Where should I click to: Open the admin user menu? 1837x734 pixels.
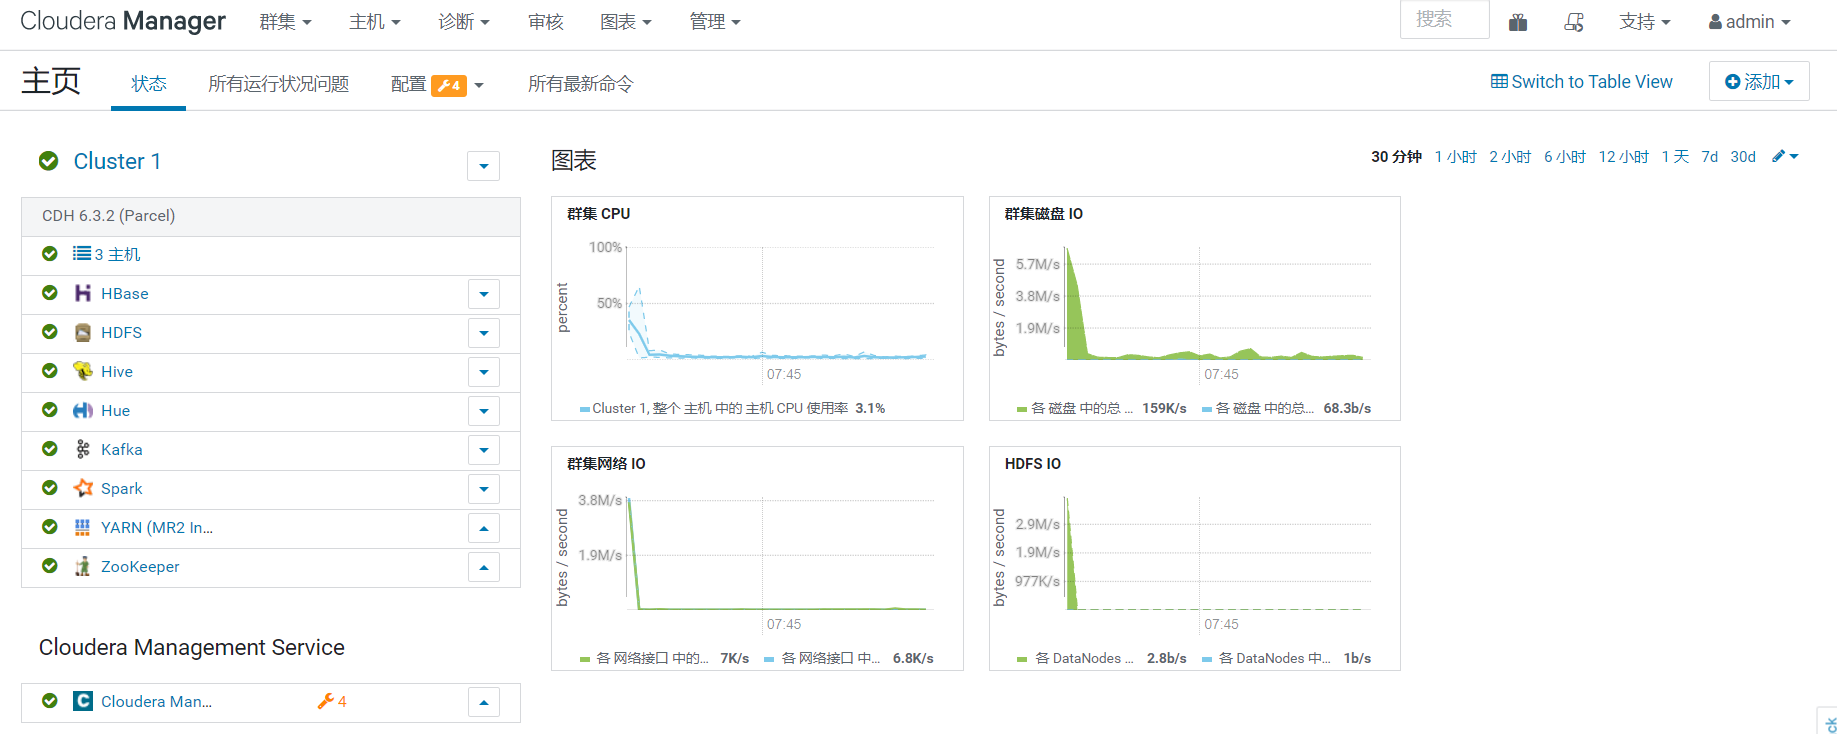[x=1749, y=22]
